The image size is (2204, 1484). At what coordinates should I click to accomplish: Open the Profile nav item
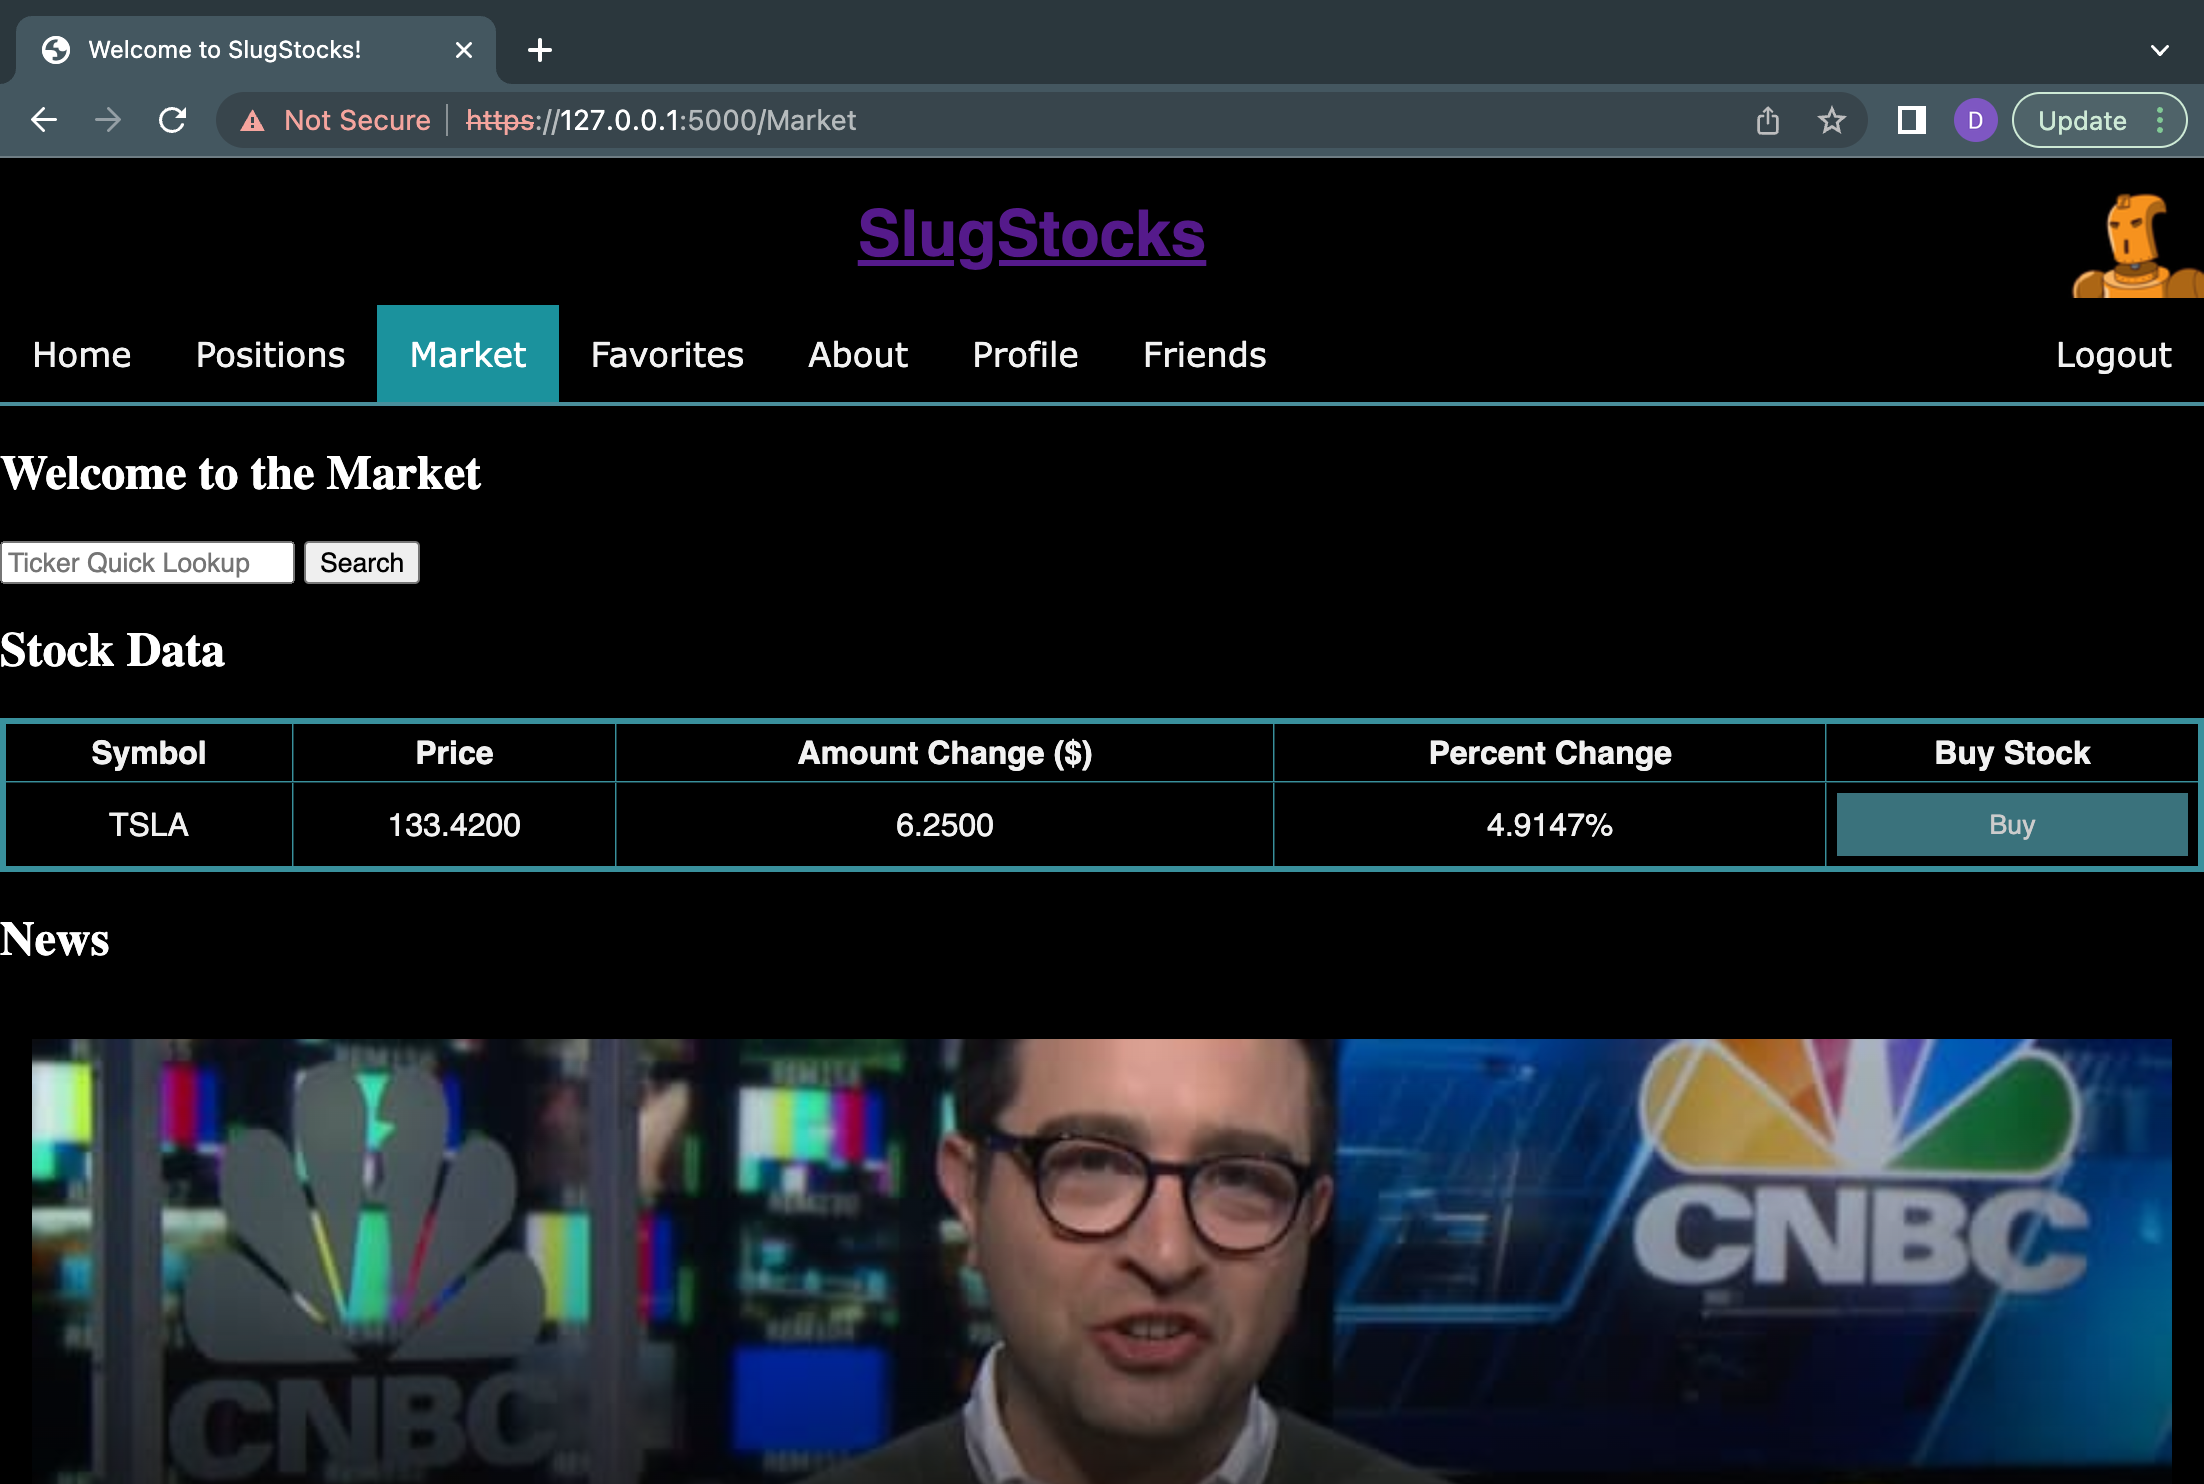click(1025, 355)
